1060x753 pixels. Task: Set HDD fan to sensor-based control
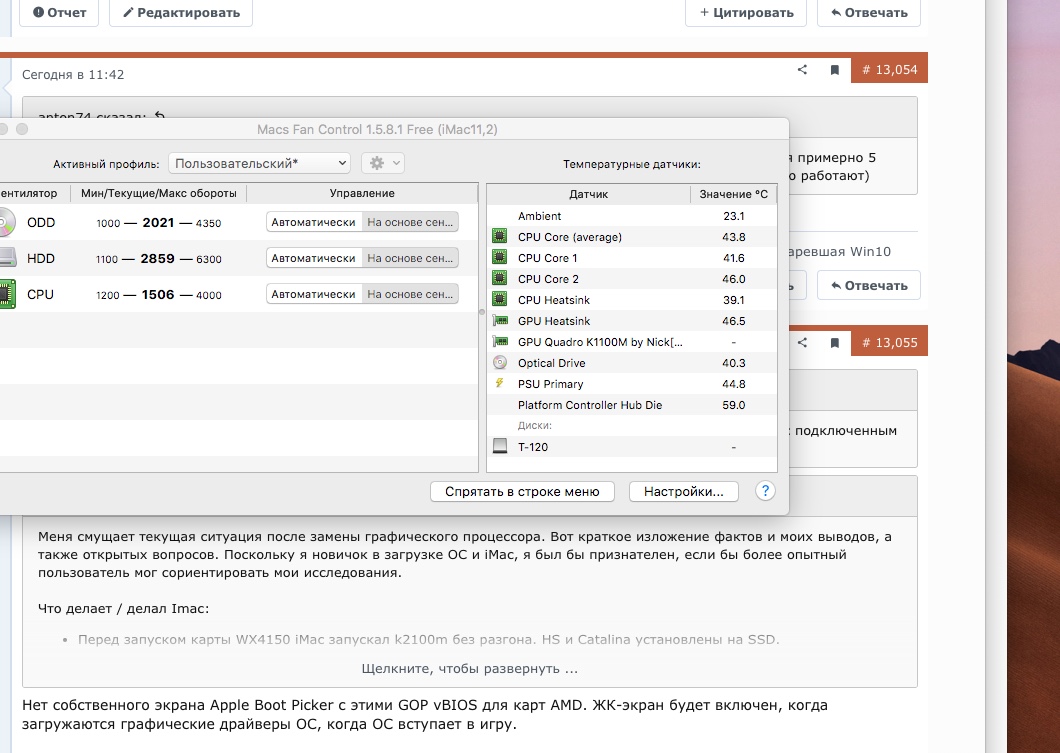(410, 258)
